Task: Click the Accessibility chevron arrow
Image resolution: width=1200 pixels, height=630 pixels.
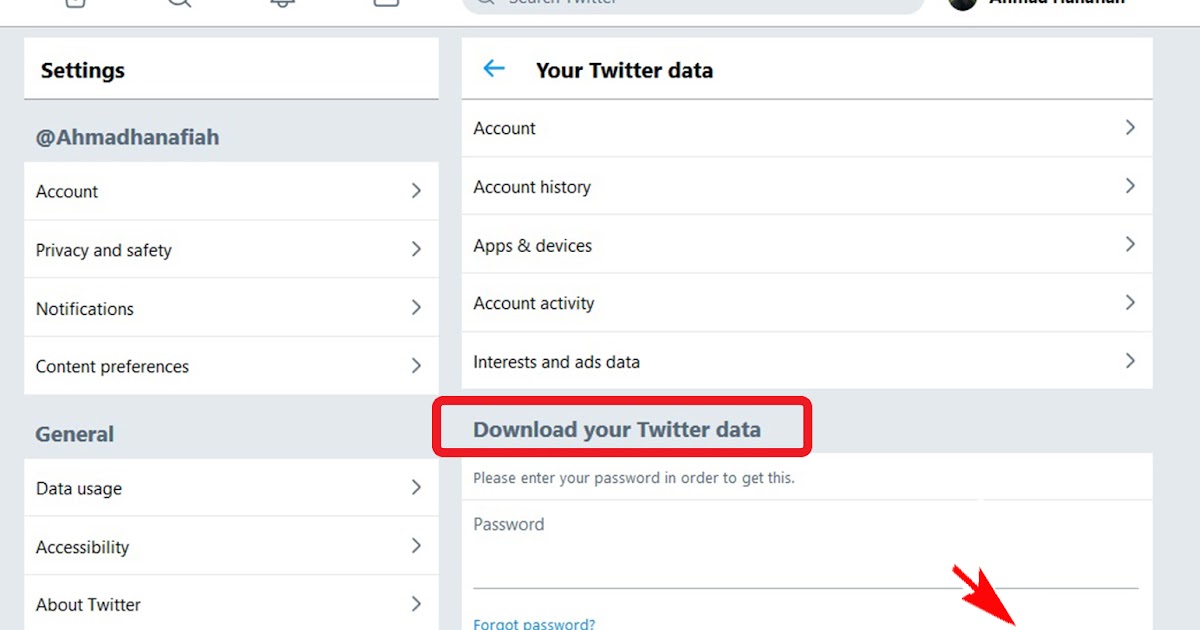Action: 417,546
